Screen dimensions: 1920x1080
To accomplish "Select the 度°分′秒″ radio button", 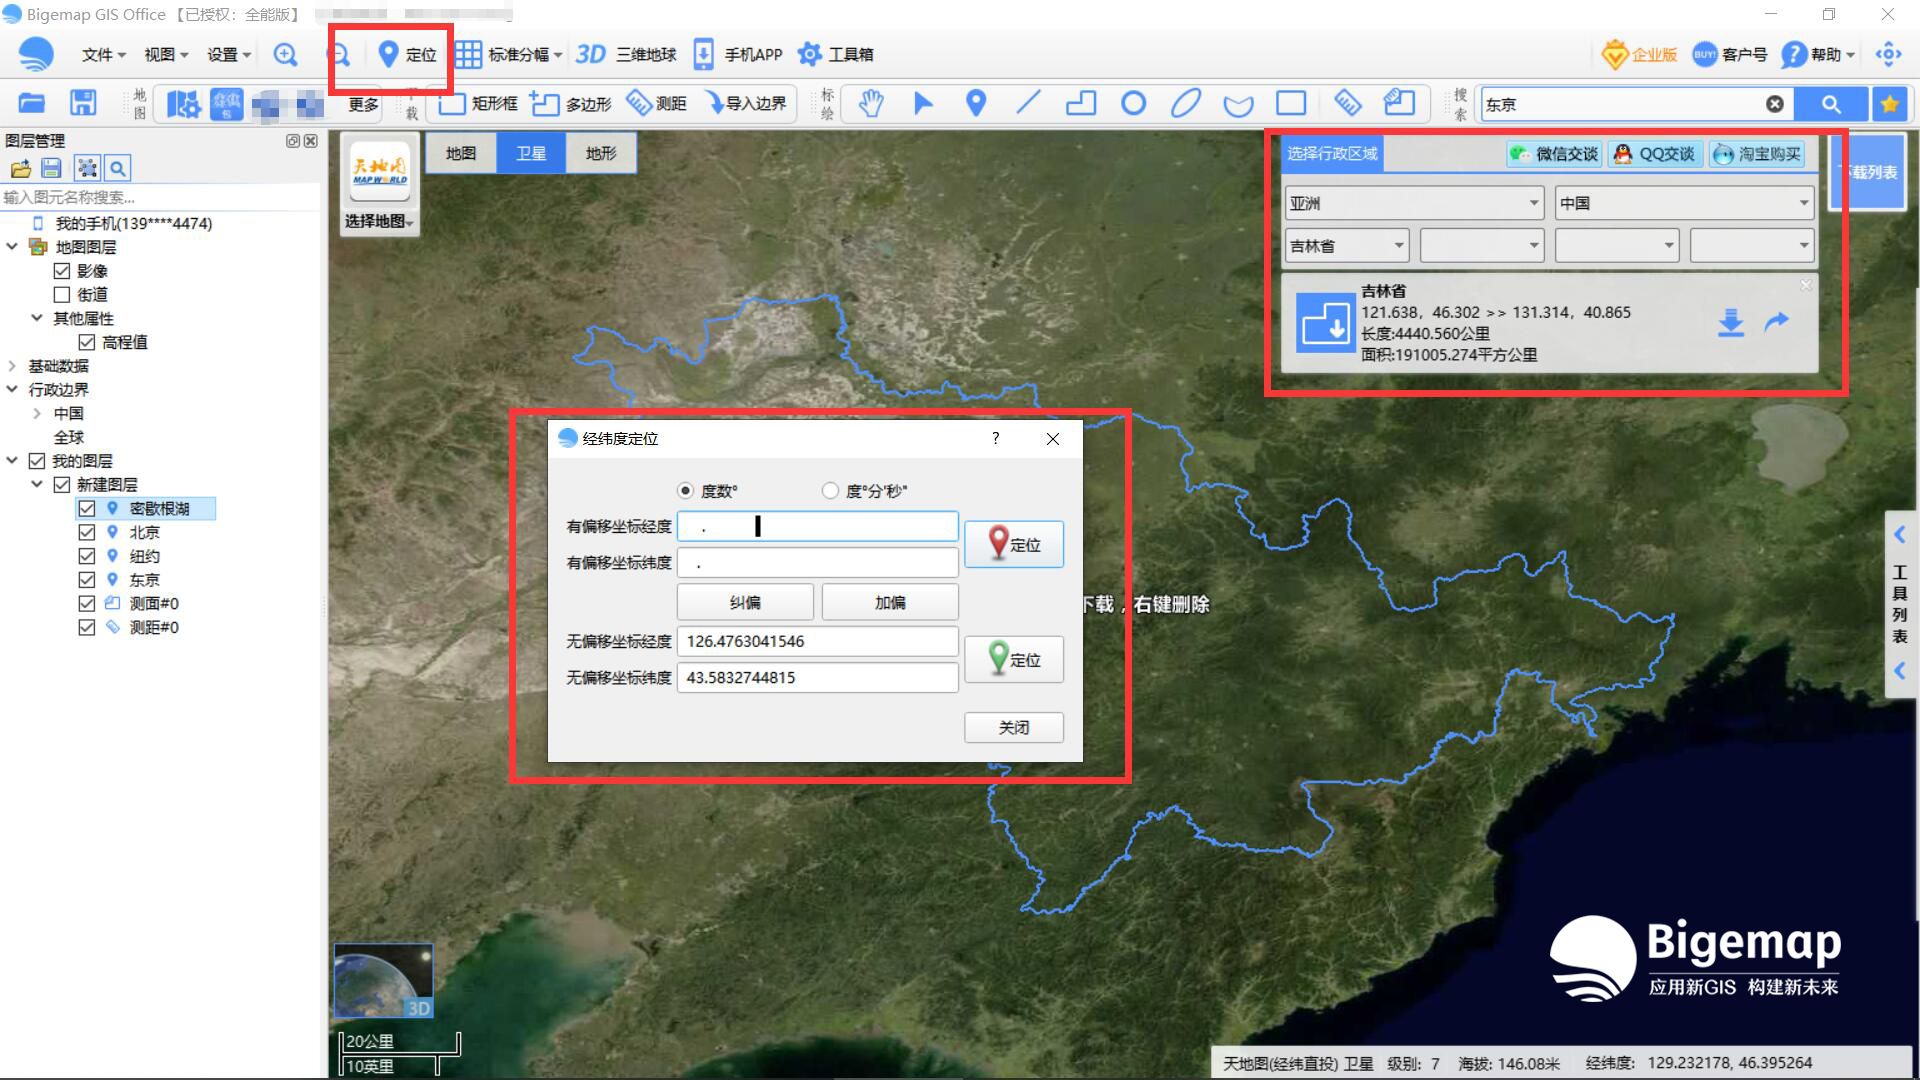I will [830, 491].
